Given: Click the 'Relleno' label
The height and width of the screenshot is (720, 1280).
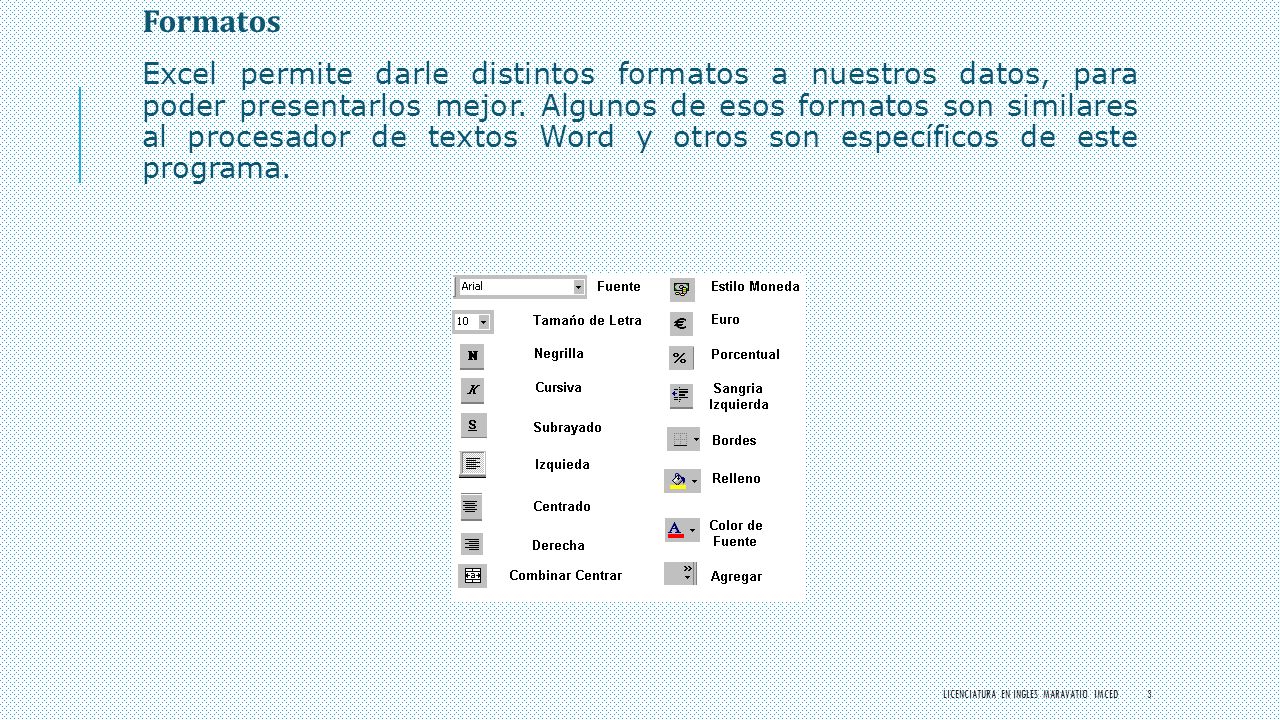Looking at the screenshot, I should 736,478.
